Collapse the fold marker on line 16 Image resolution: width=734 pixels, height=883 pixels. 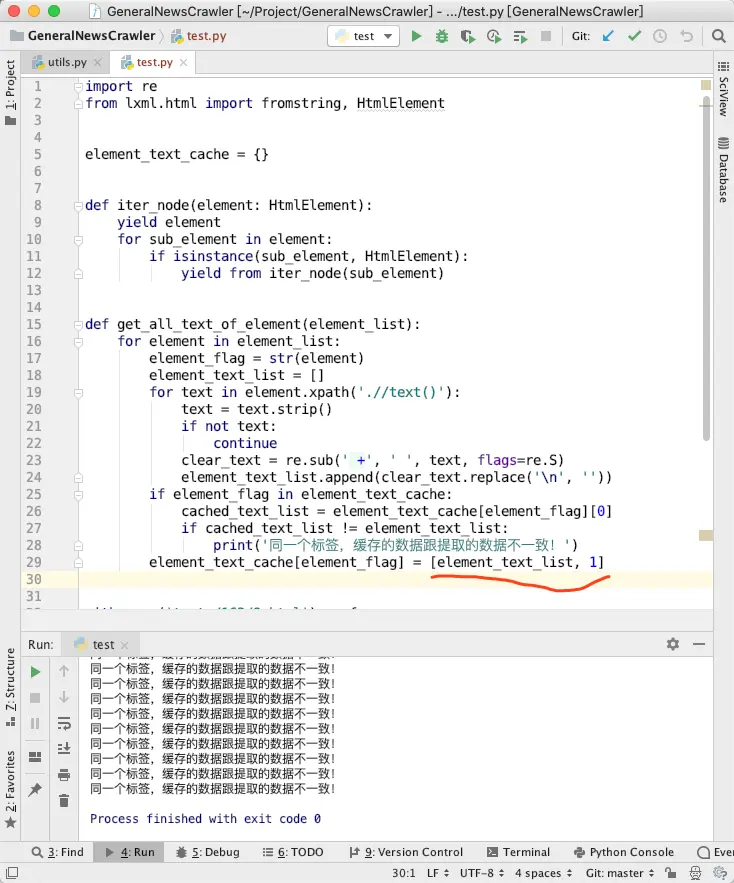(x=78, y=342)
